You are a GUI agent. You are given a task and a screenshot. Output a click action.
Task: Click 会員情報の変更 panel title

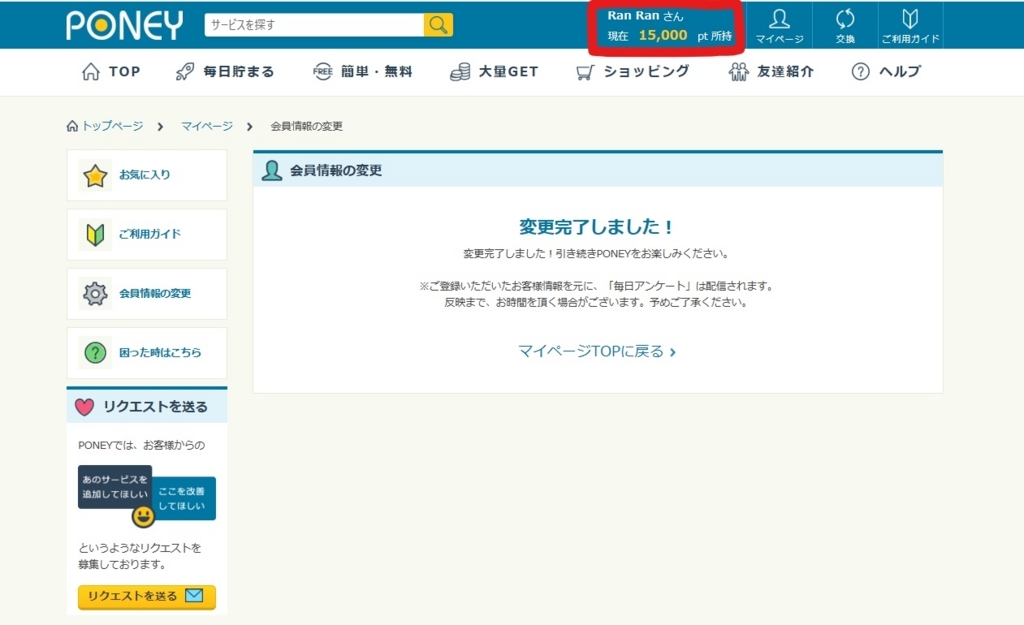(336, 170)
